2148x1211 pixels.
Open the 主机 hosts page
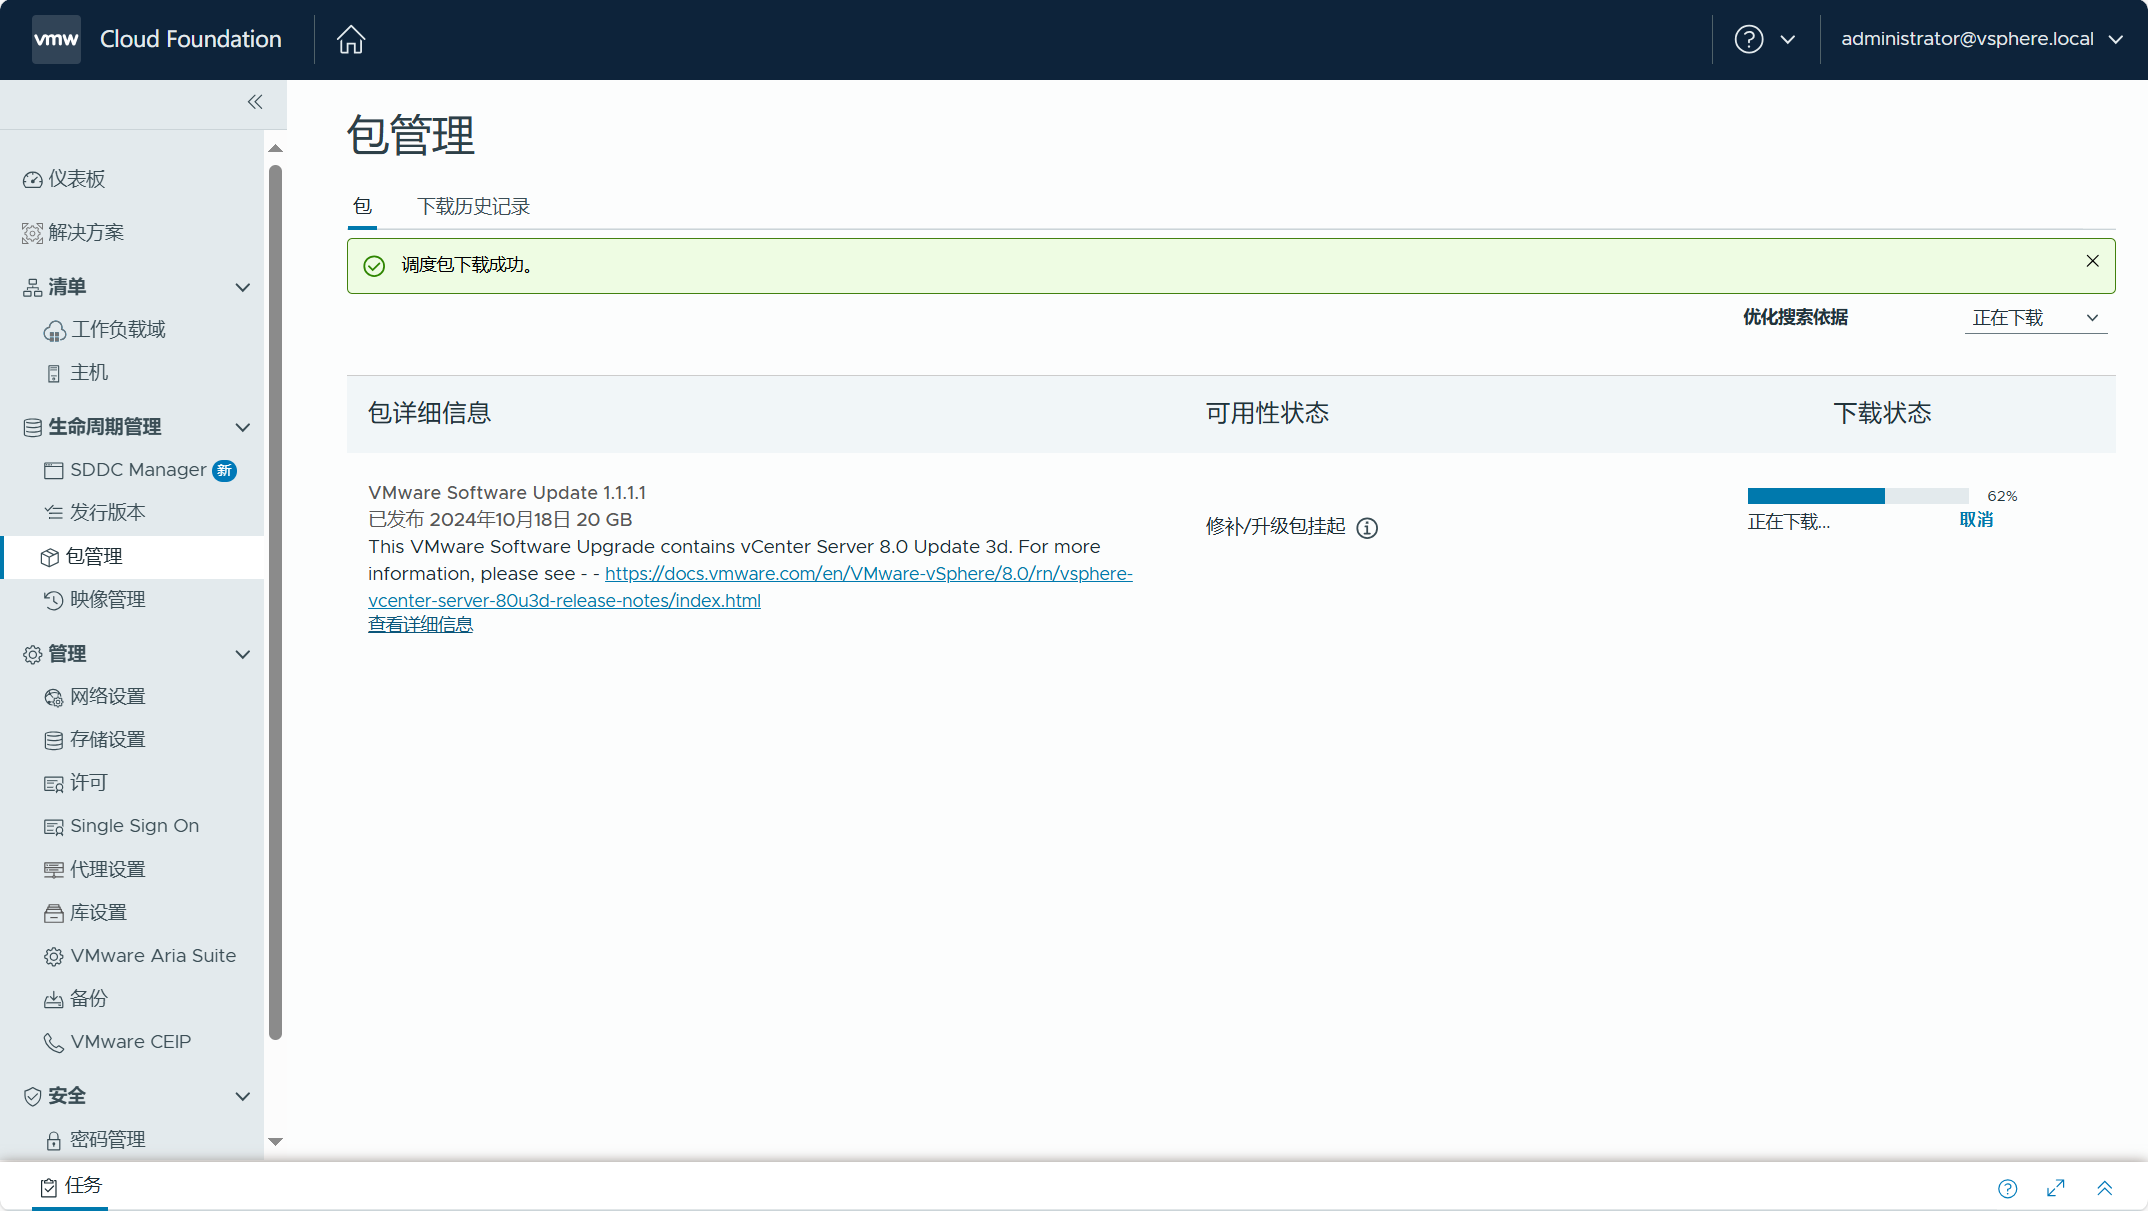click(77, 373)
